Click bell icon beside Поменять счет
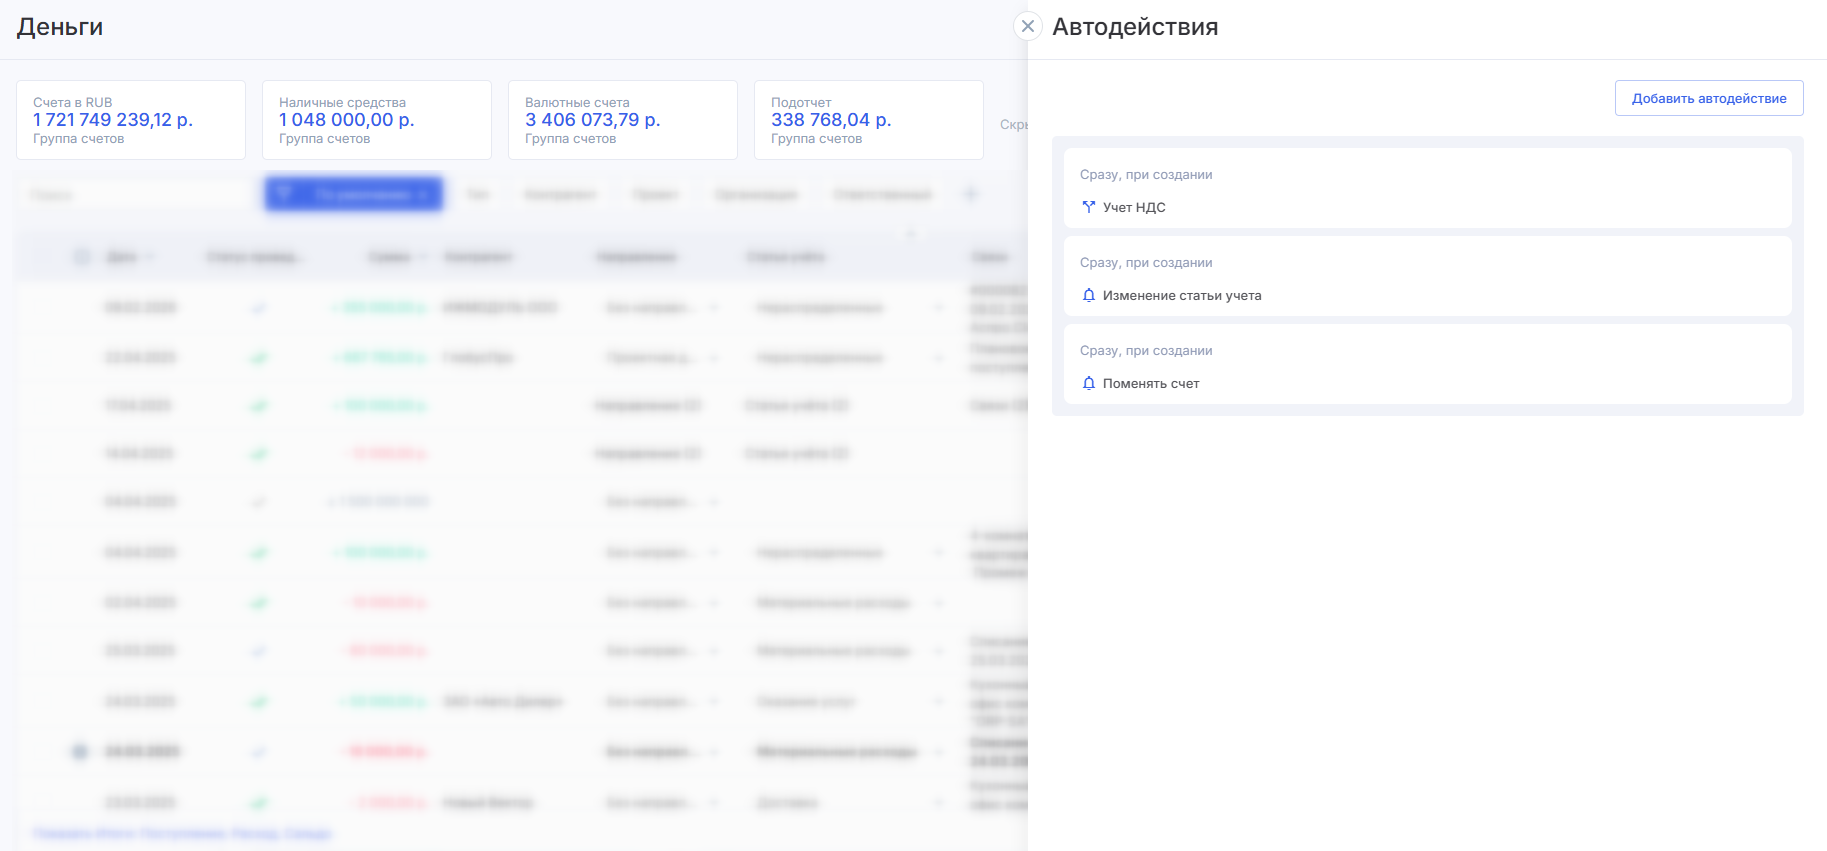 1089,383
